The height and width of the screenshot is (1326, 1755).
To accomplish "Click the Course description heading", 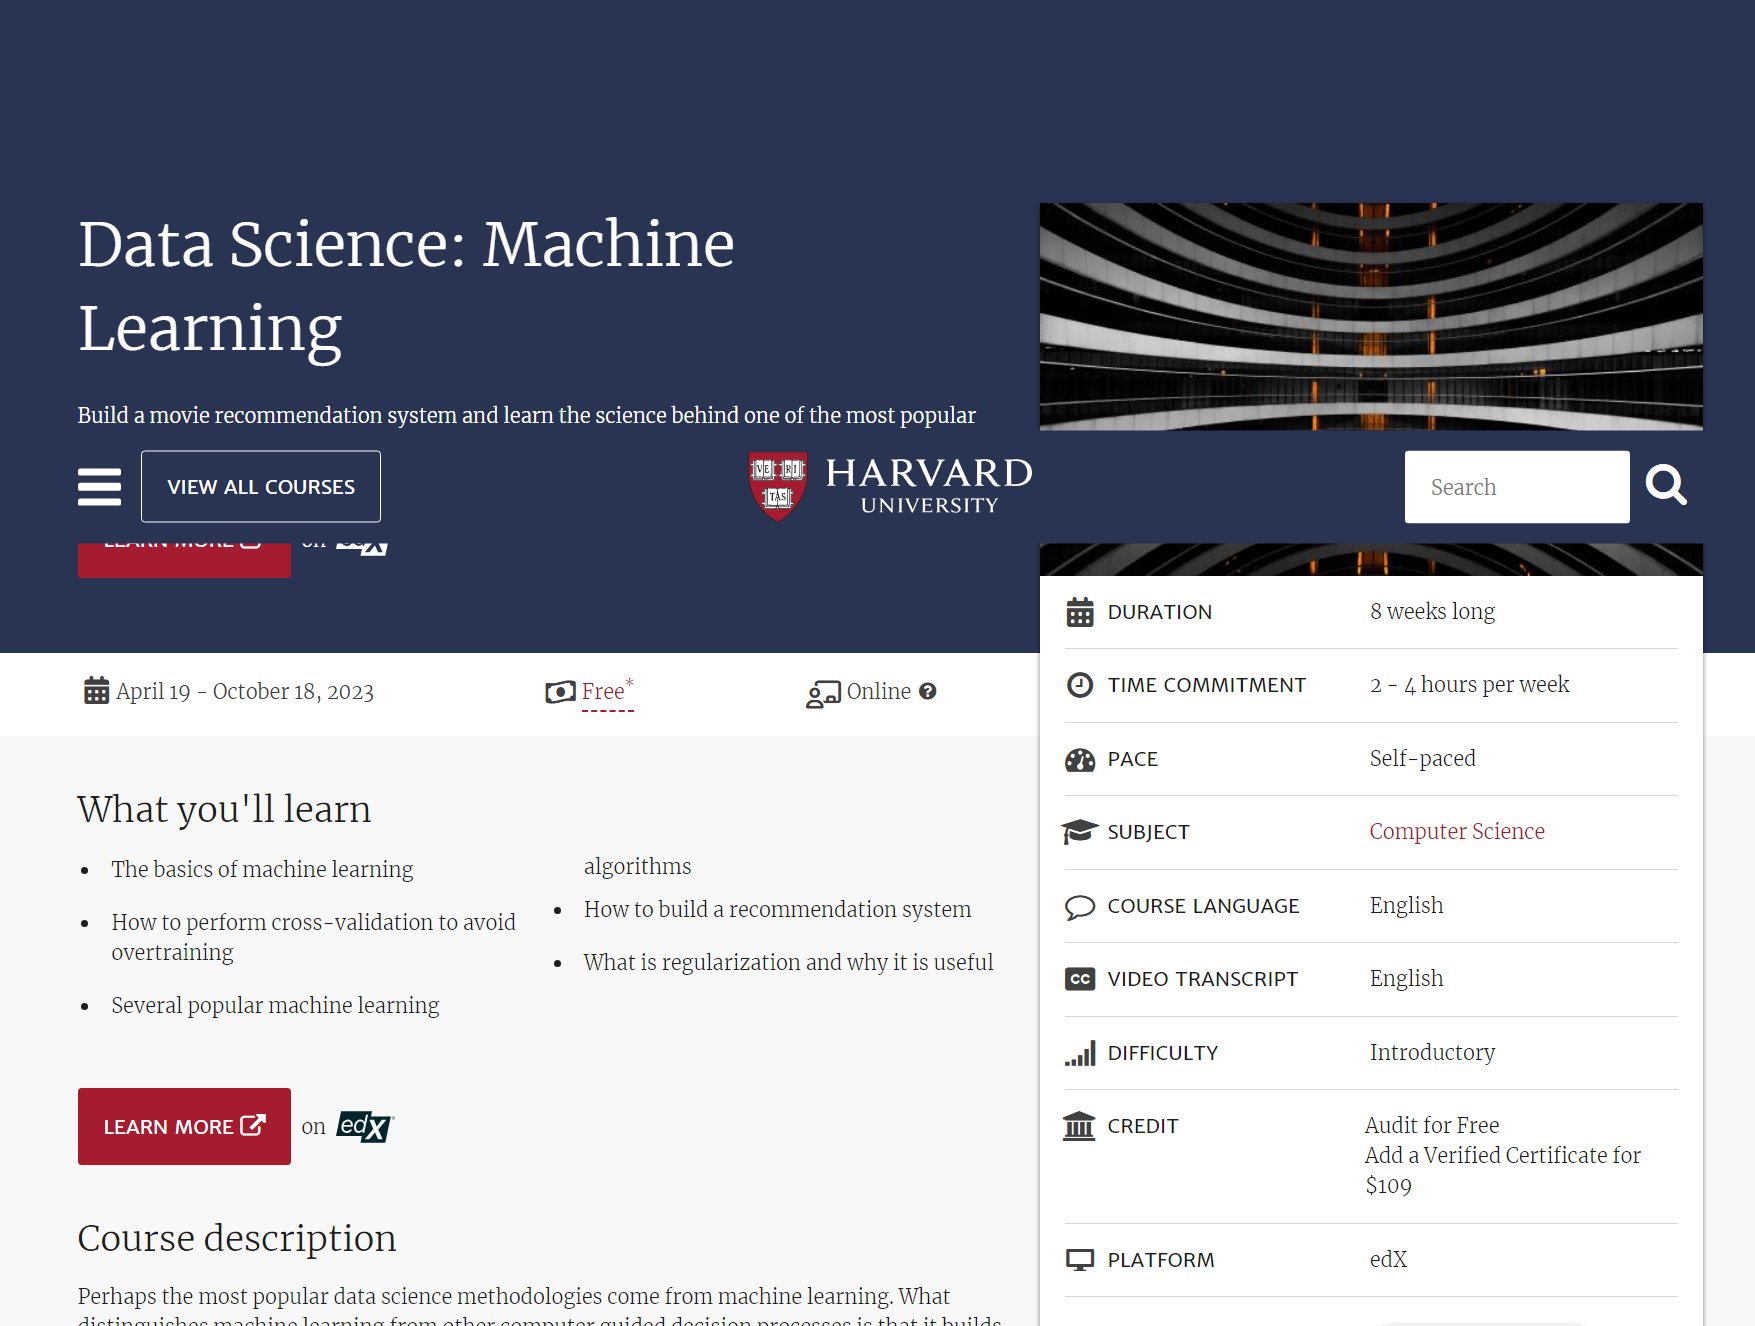I will (x=237, y=1238).
